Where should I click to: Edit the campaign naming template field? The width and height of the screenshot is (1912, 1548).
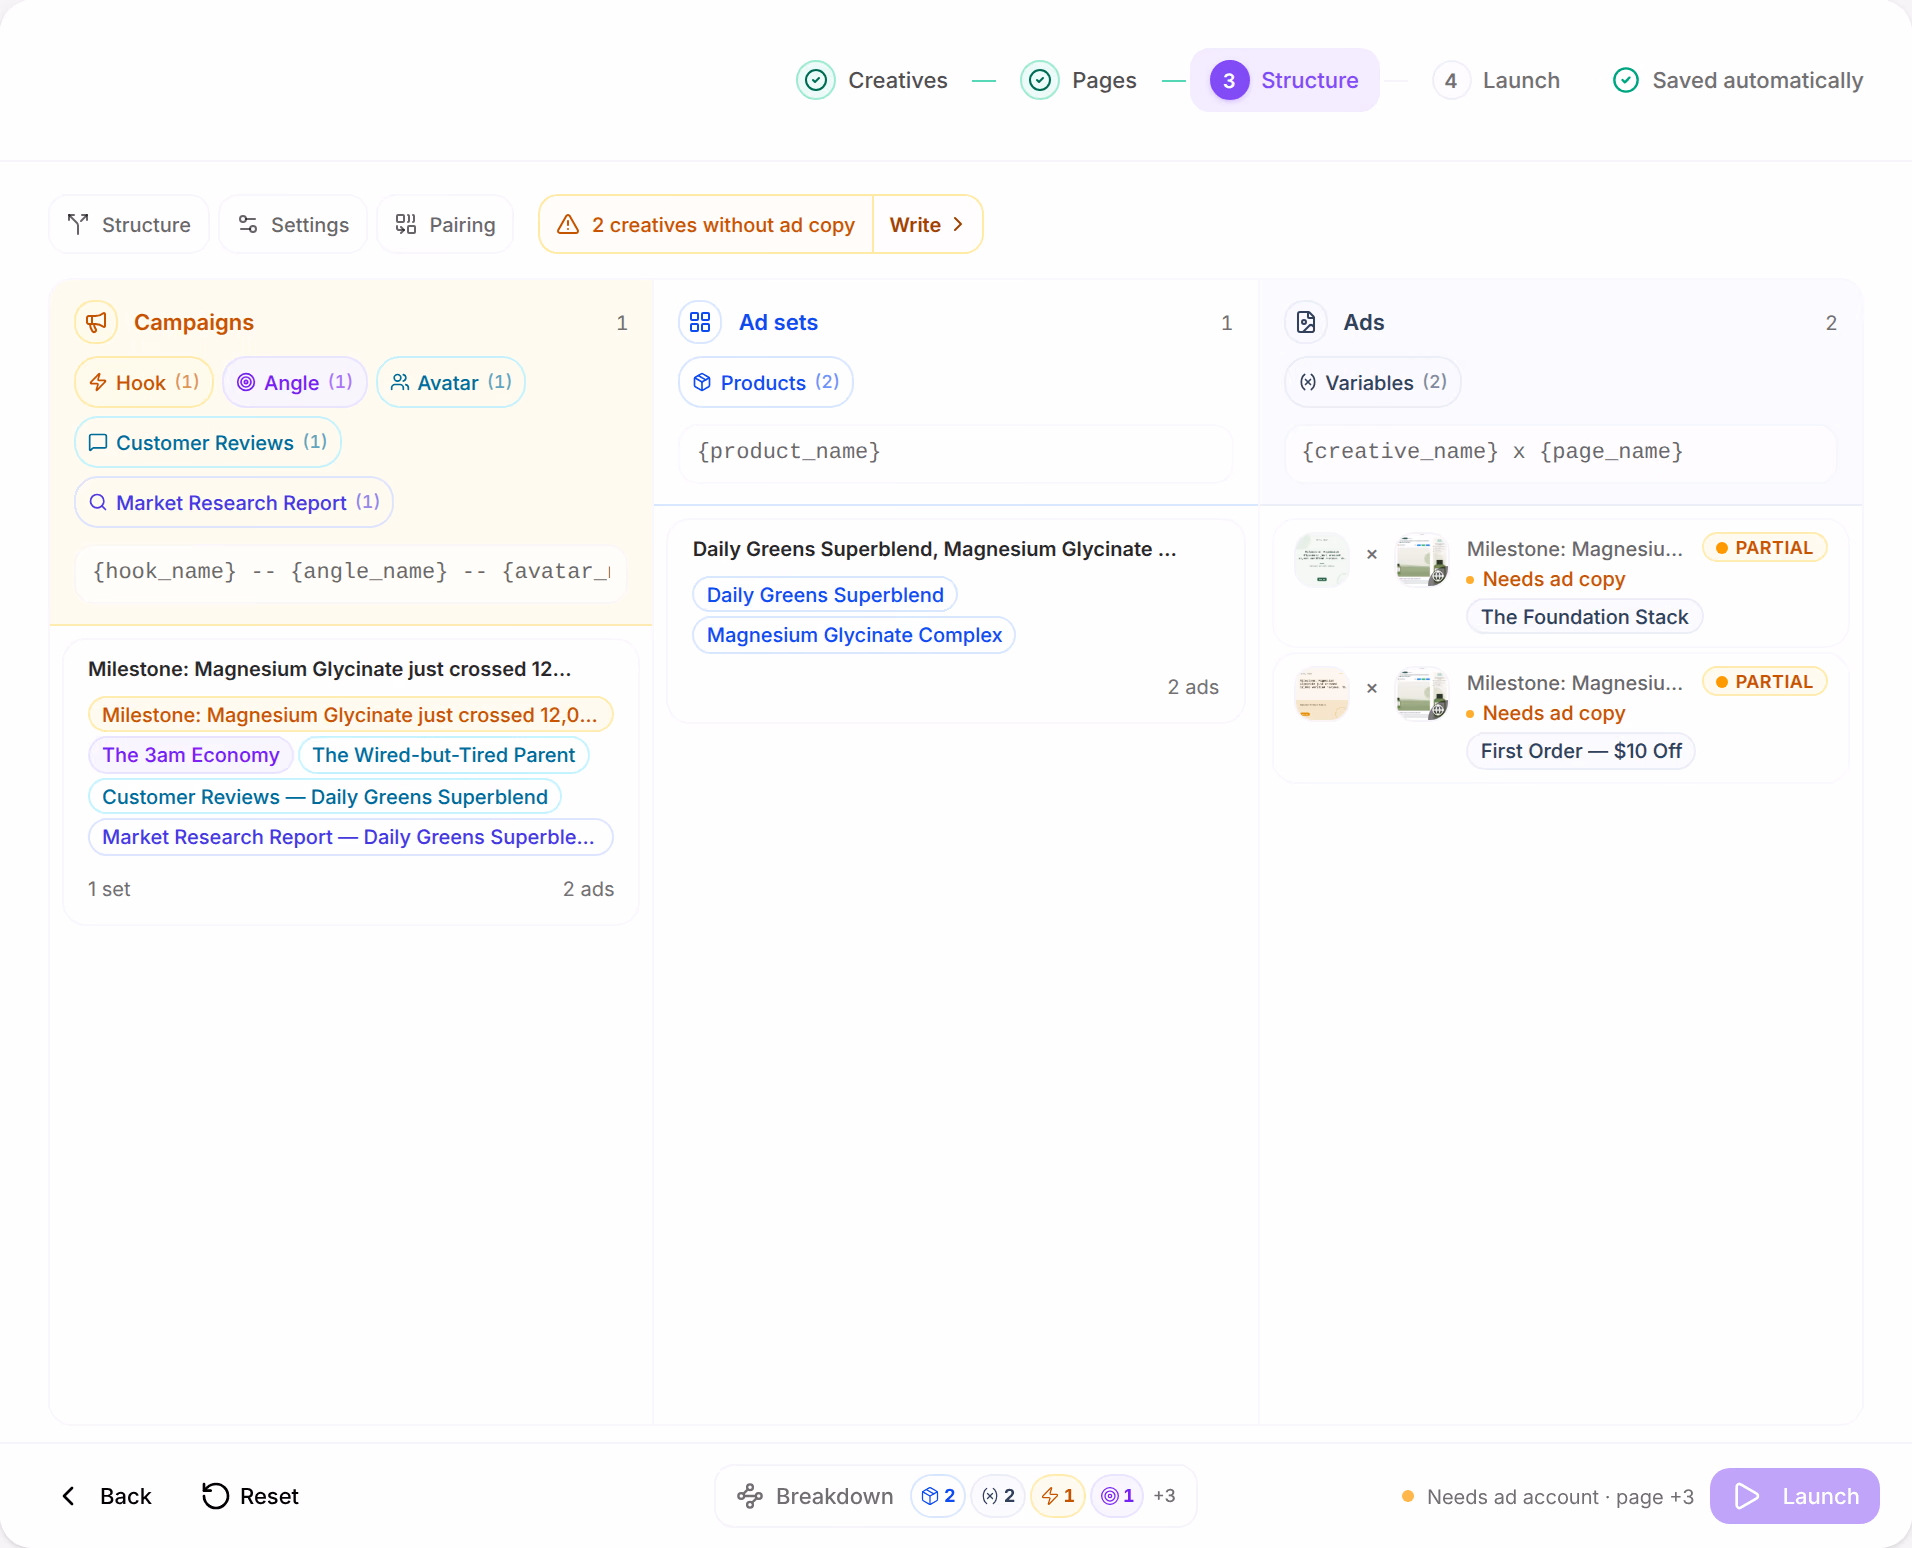(351, 571)
